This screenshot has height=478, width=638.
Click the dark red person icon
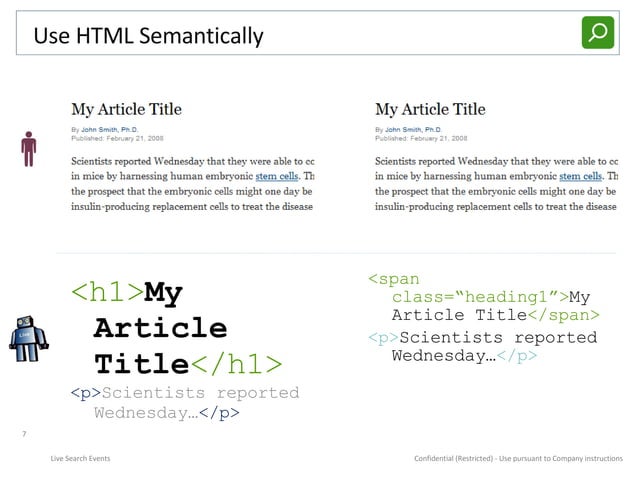point(29,148)
